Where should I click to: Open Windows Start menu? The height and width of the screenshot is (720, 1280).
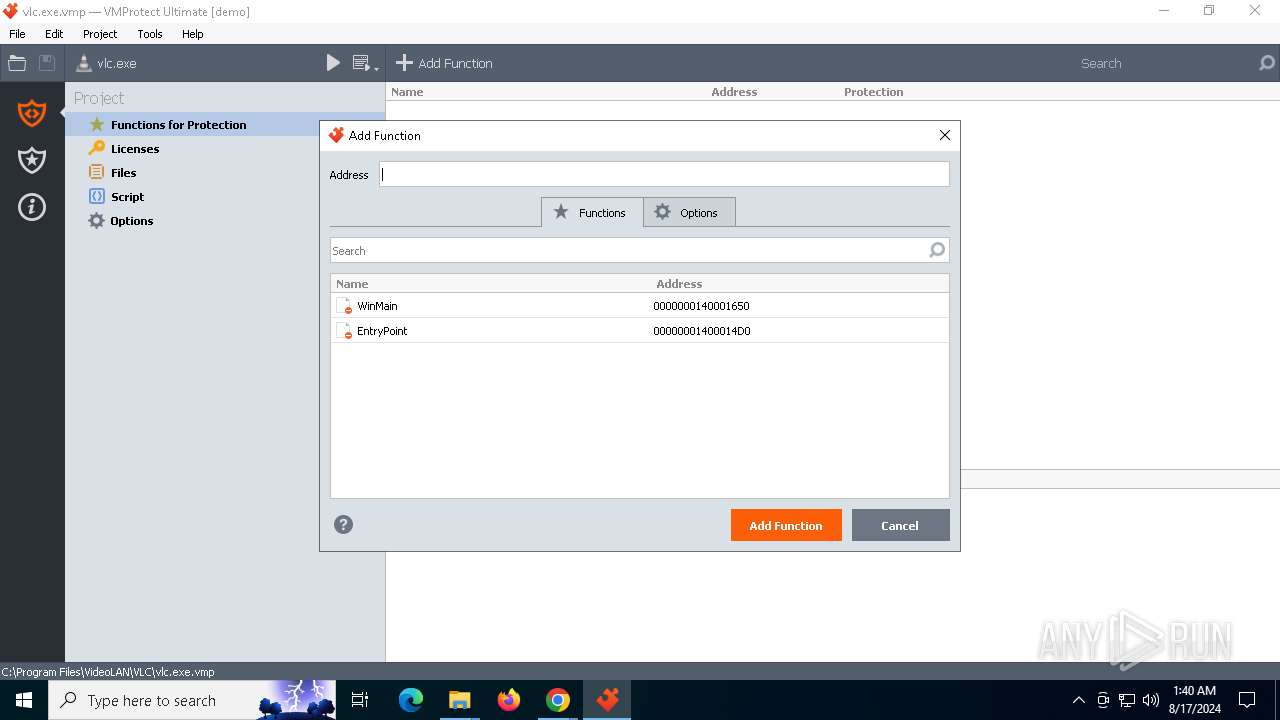tap(24, 700)
